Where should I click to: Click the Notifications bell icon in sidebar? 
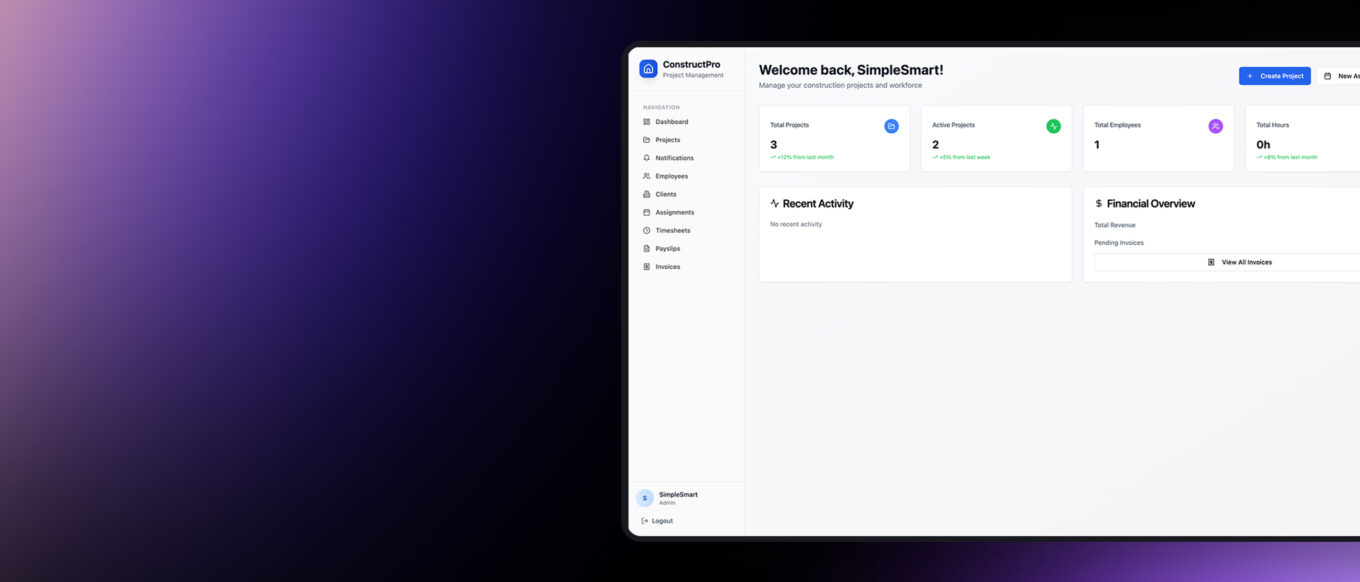pyautogui.click(x=646, y=158)
